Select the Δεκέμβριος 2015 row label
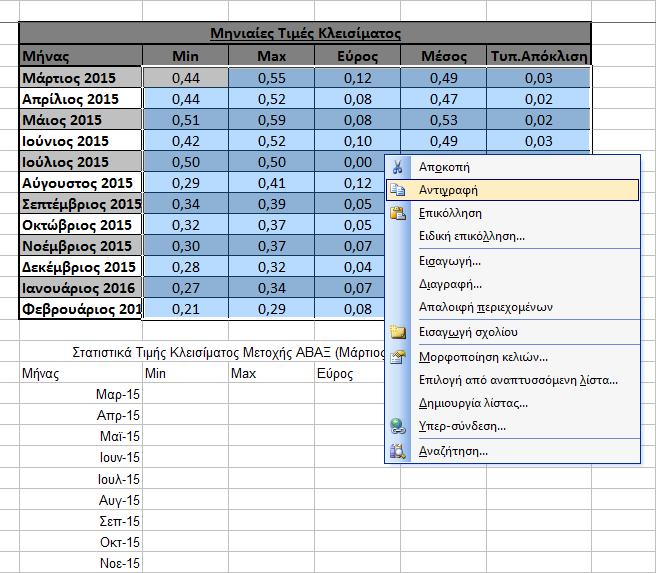 coord(81,267)
